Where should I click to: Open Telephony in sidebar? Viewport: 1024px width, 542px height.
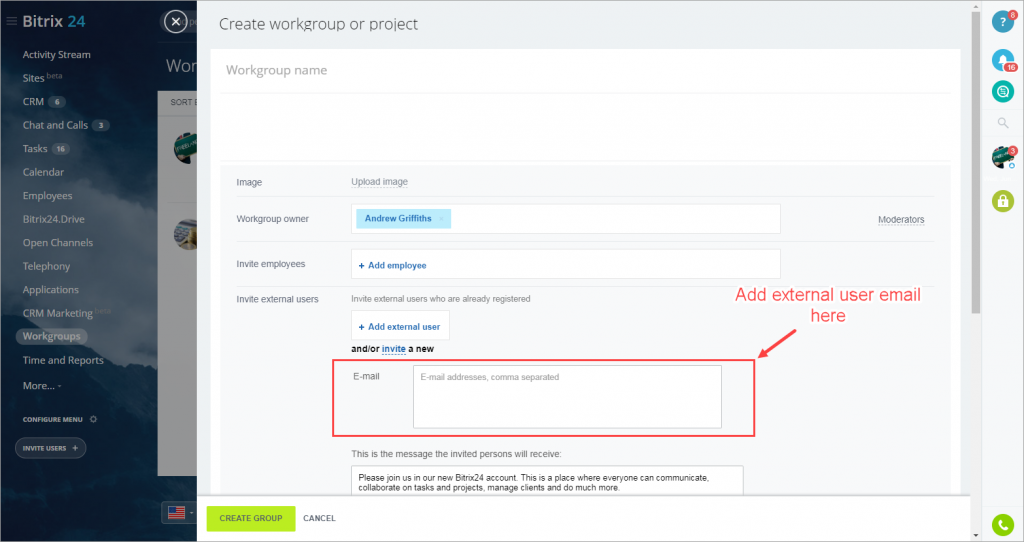(46, 266)
